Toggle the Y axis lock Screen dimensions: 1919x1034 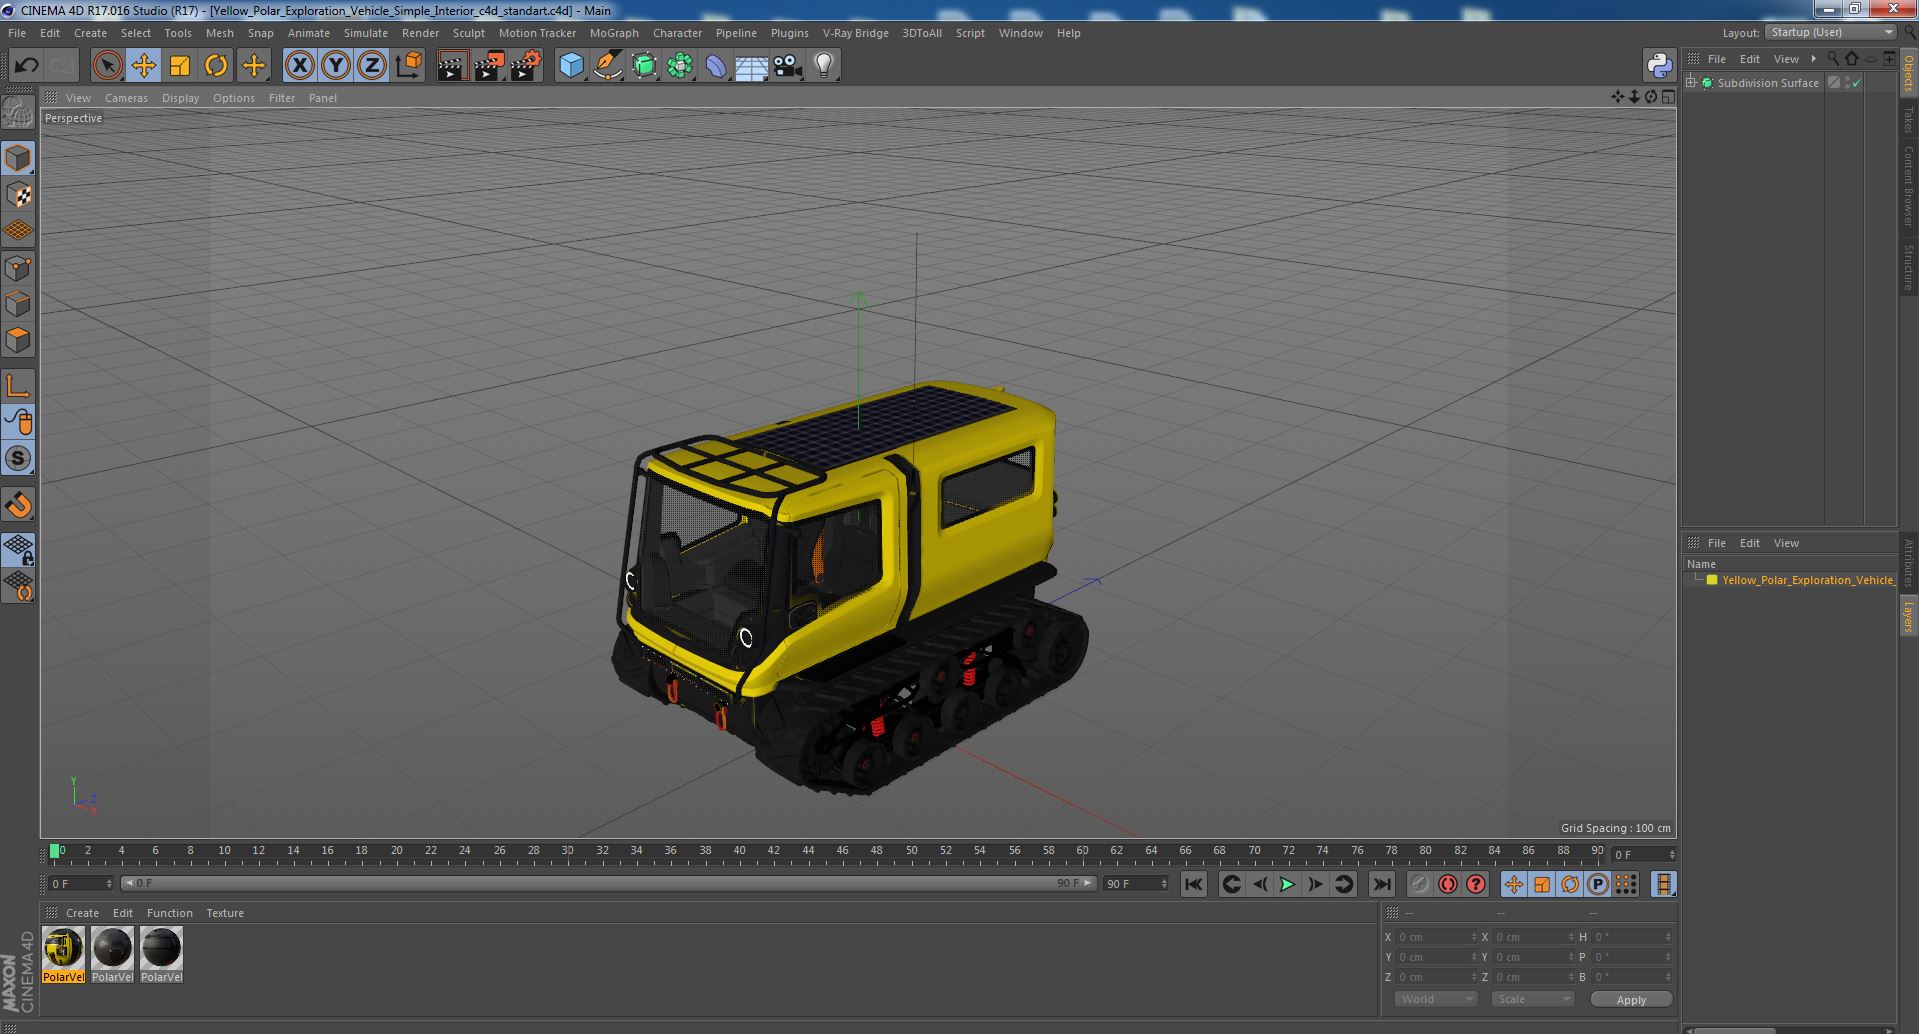click(336, 66)
